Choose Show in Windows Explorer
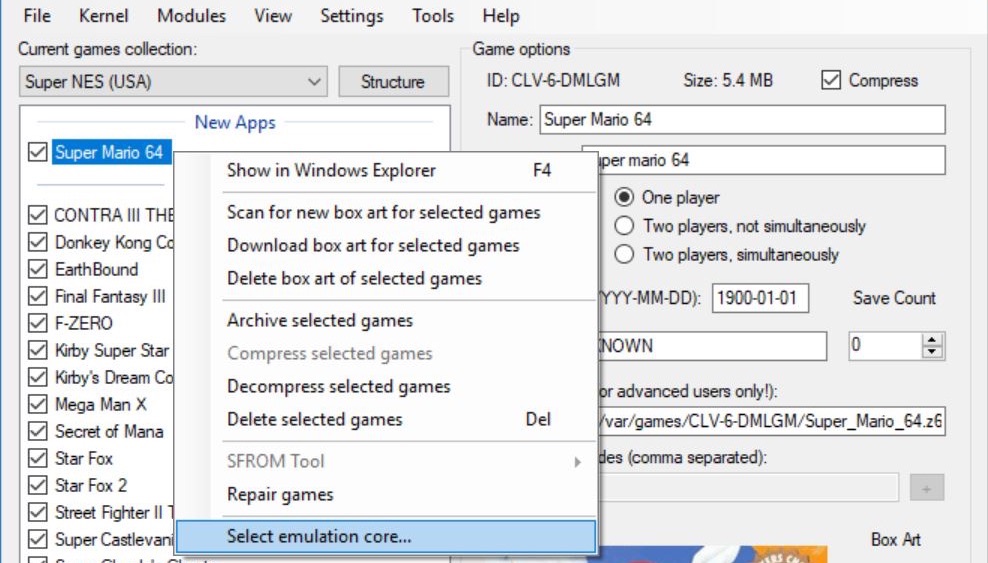The height and width of the screenshot is (563, 988). [x=386, y=170]
